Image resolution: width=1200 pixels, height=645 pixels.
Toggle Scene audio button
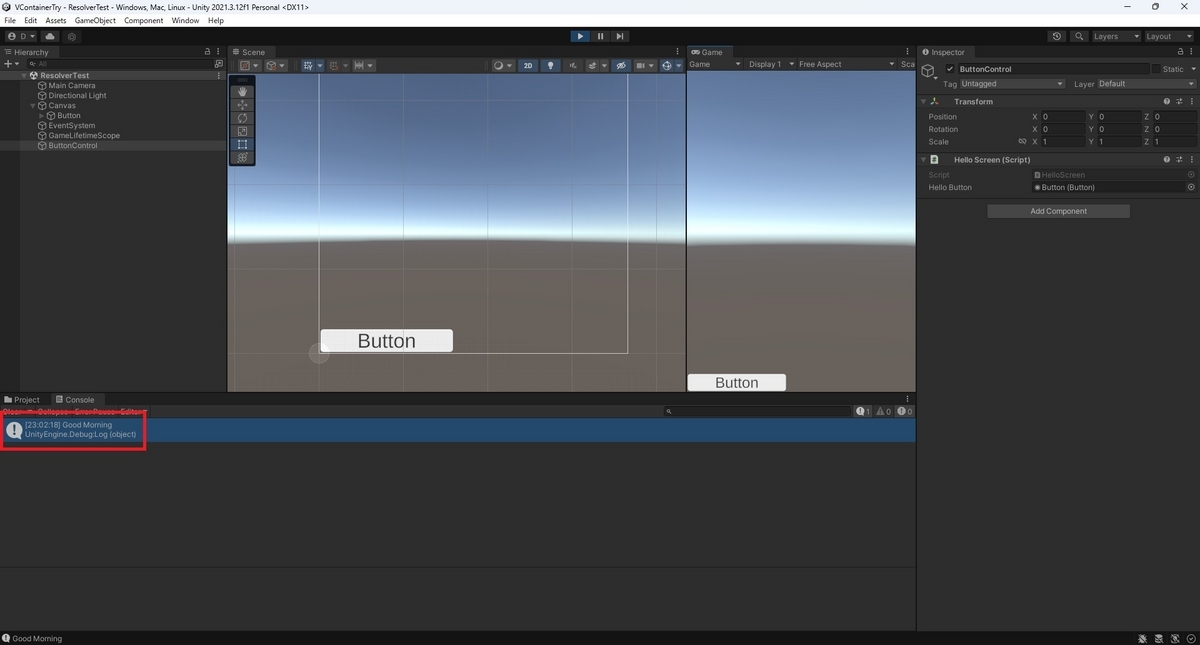[x=574, y=65]
